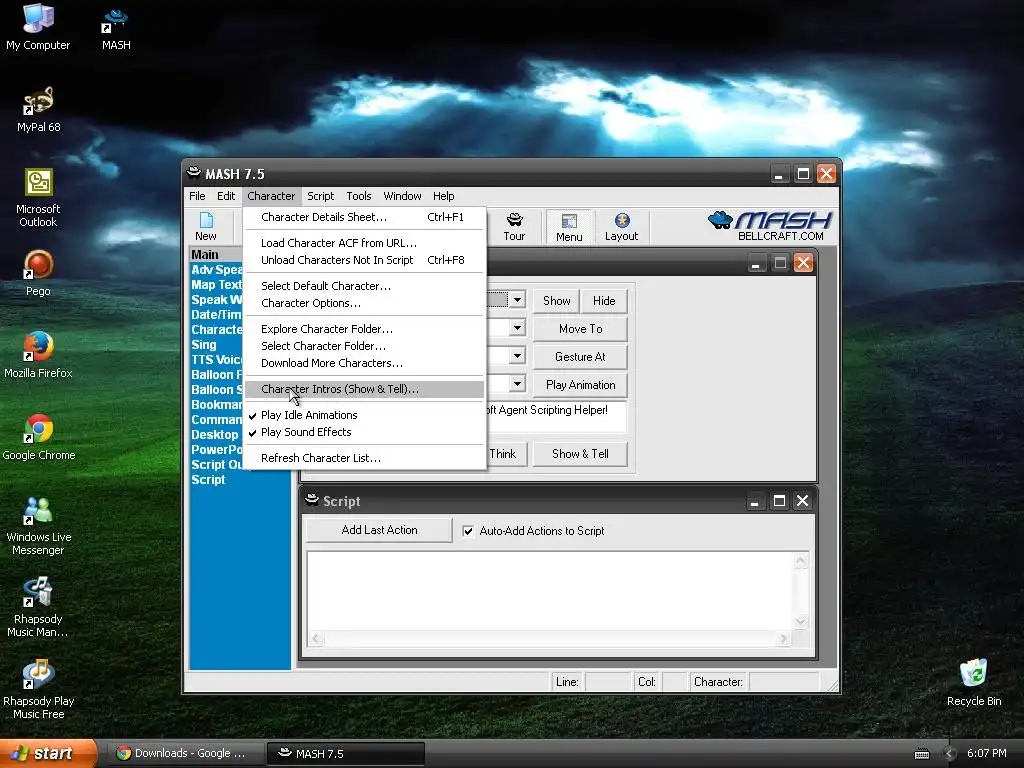Viewport: 1024px width, 768px height.
Task: Open the dropdown next to Show button
Action: [x=517, y=300]
